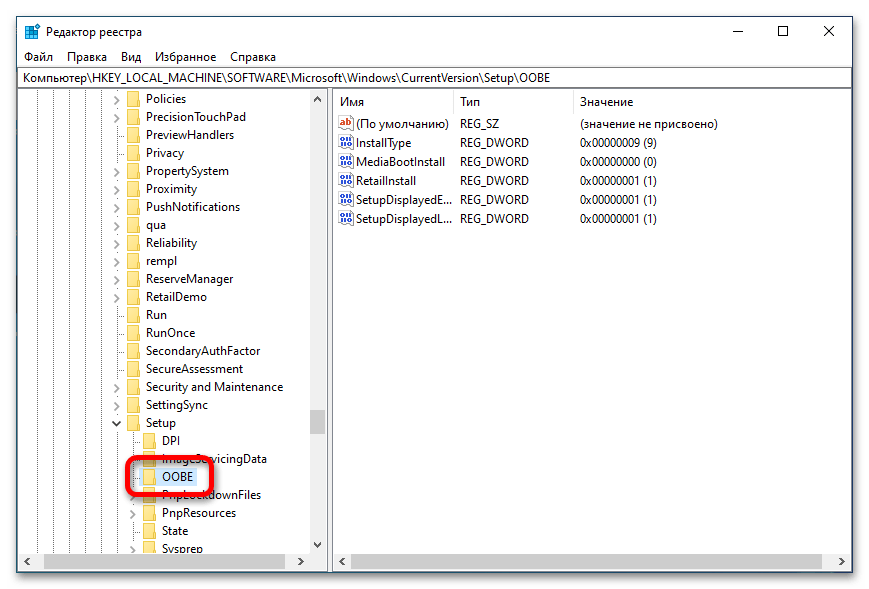Click tree pane scroll down arrow

(318, 545)
